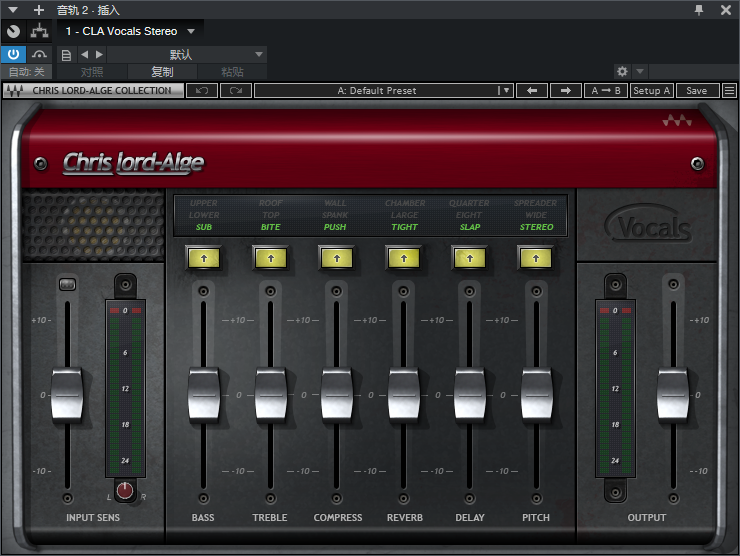Load previous Waves preset arrow
The width and height of the screenshot is (740, 556).
(x=532, y=91)
